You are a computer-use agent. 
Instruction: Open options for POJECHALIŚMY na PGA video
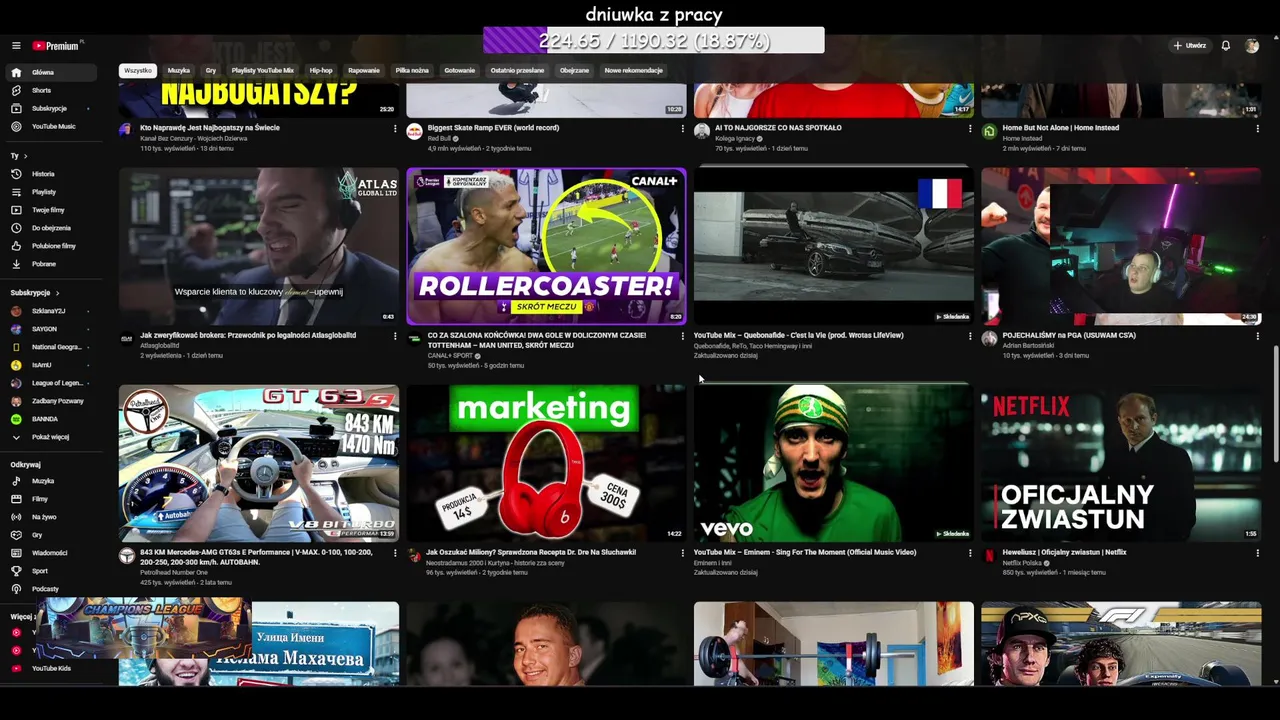pos(1258,336)
